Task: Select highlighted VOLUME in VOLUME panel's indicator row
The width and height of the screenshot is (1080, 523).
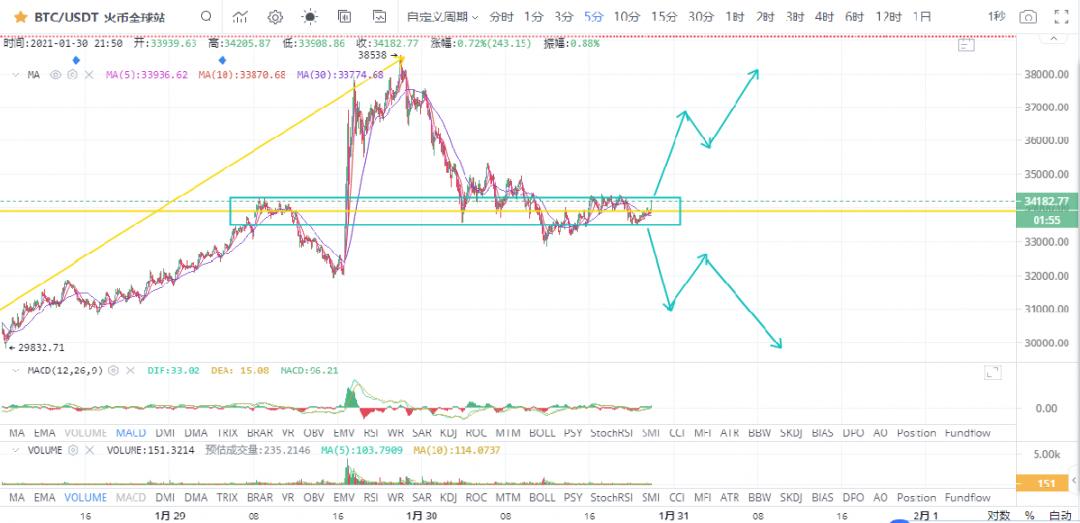Action: point(85,498)
